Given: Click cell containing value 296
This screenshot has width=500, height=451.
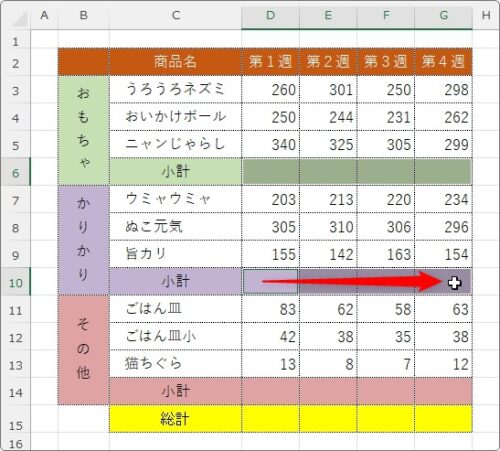Looking at the screenshot, I should [x=443, y=227].
